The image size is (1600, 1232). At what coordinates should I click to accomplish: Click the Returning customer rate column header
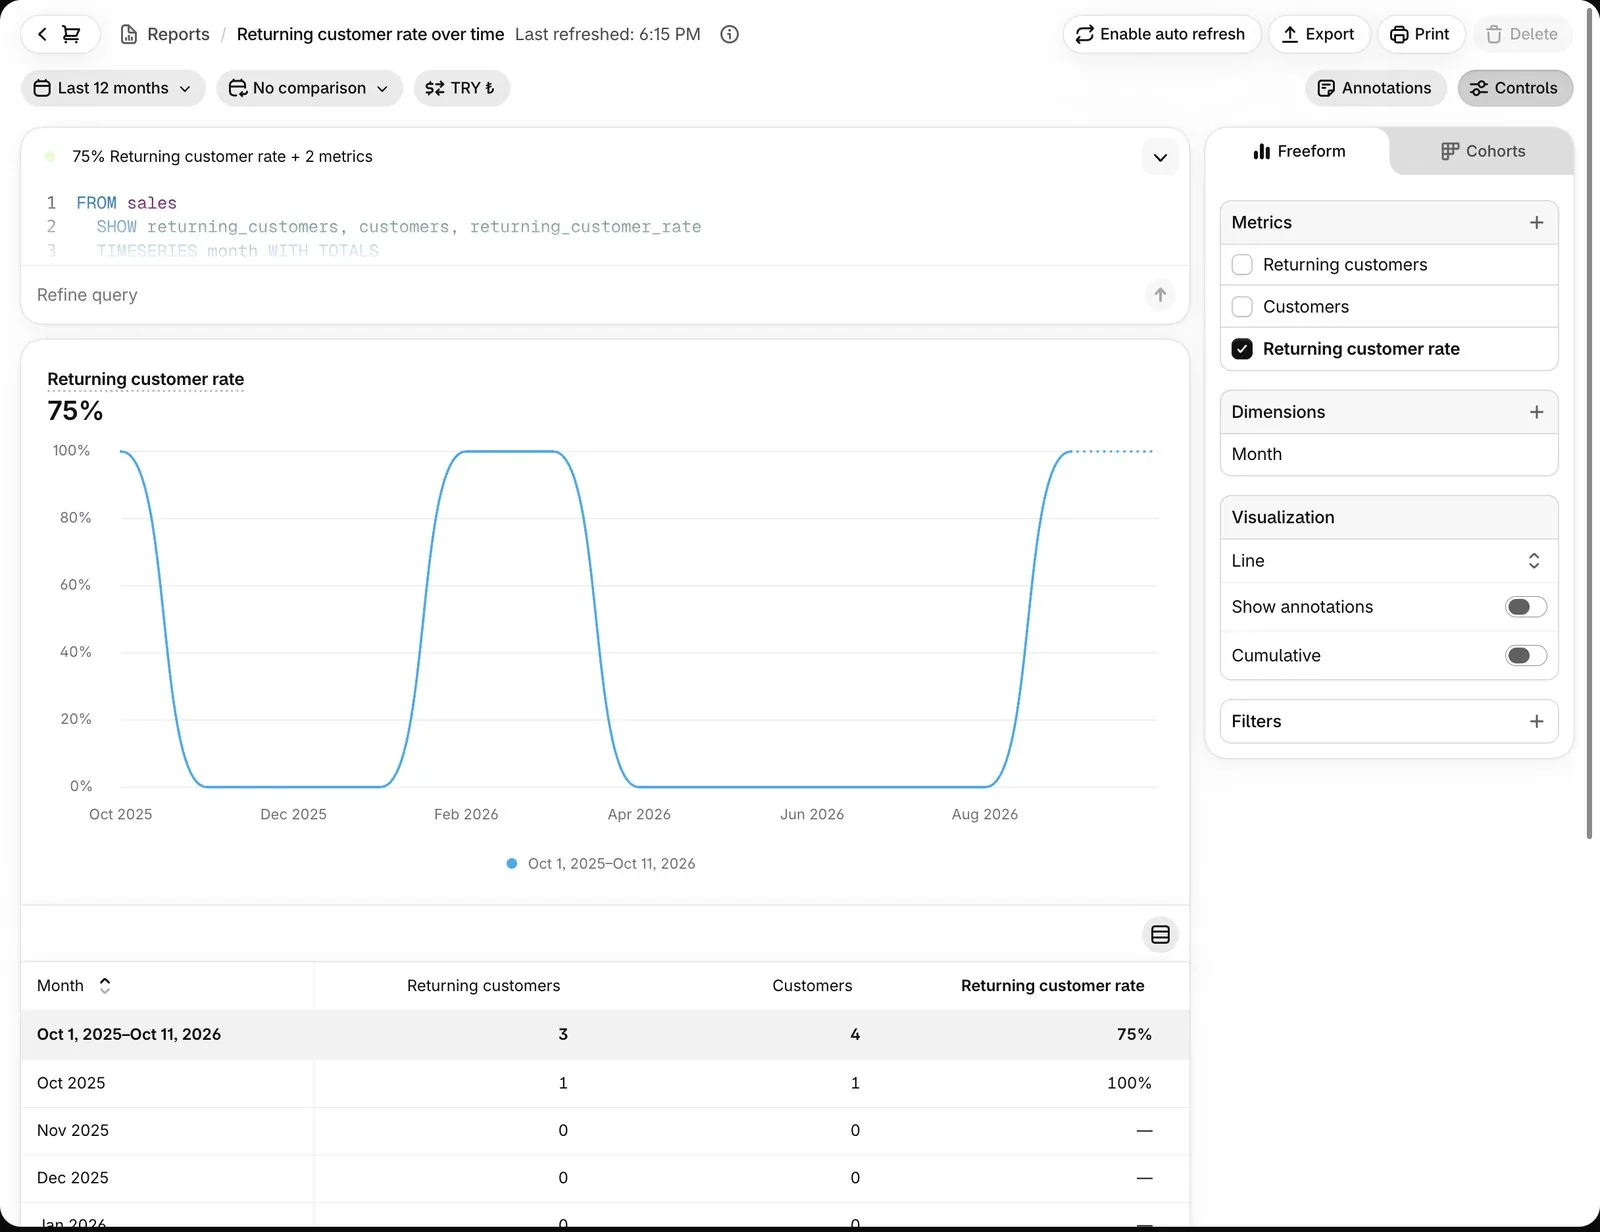(1053, 986)
